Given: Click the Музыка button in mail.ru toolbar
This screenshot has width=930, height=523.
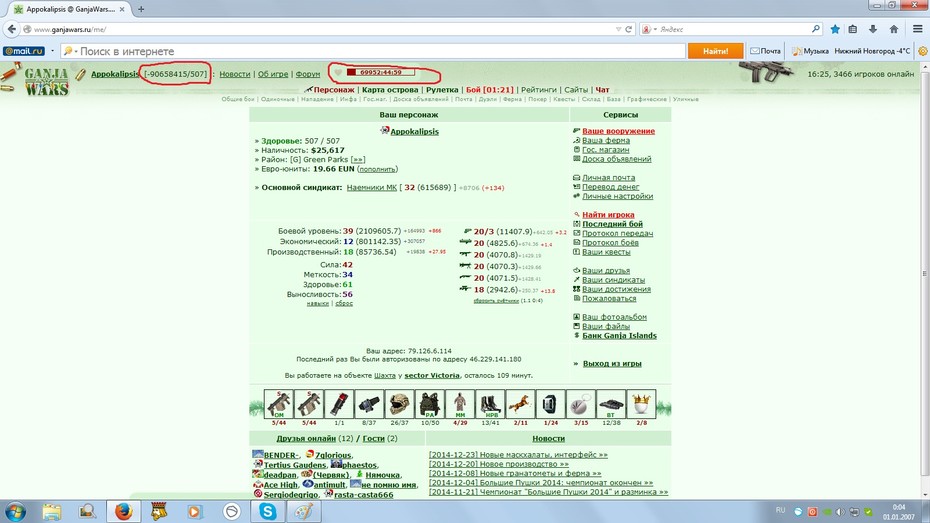Looking at the screenshot, I should [810, 52].
